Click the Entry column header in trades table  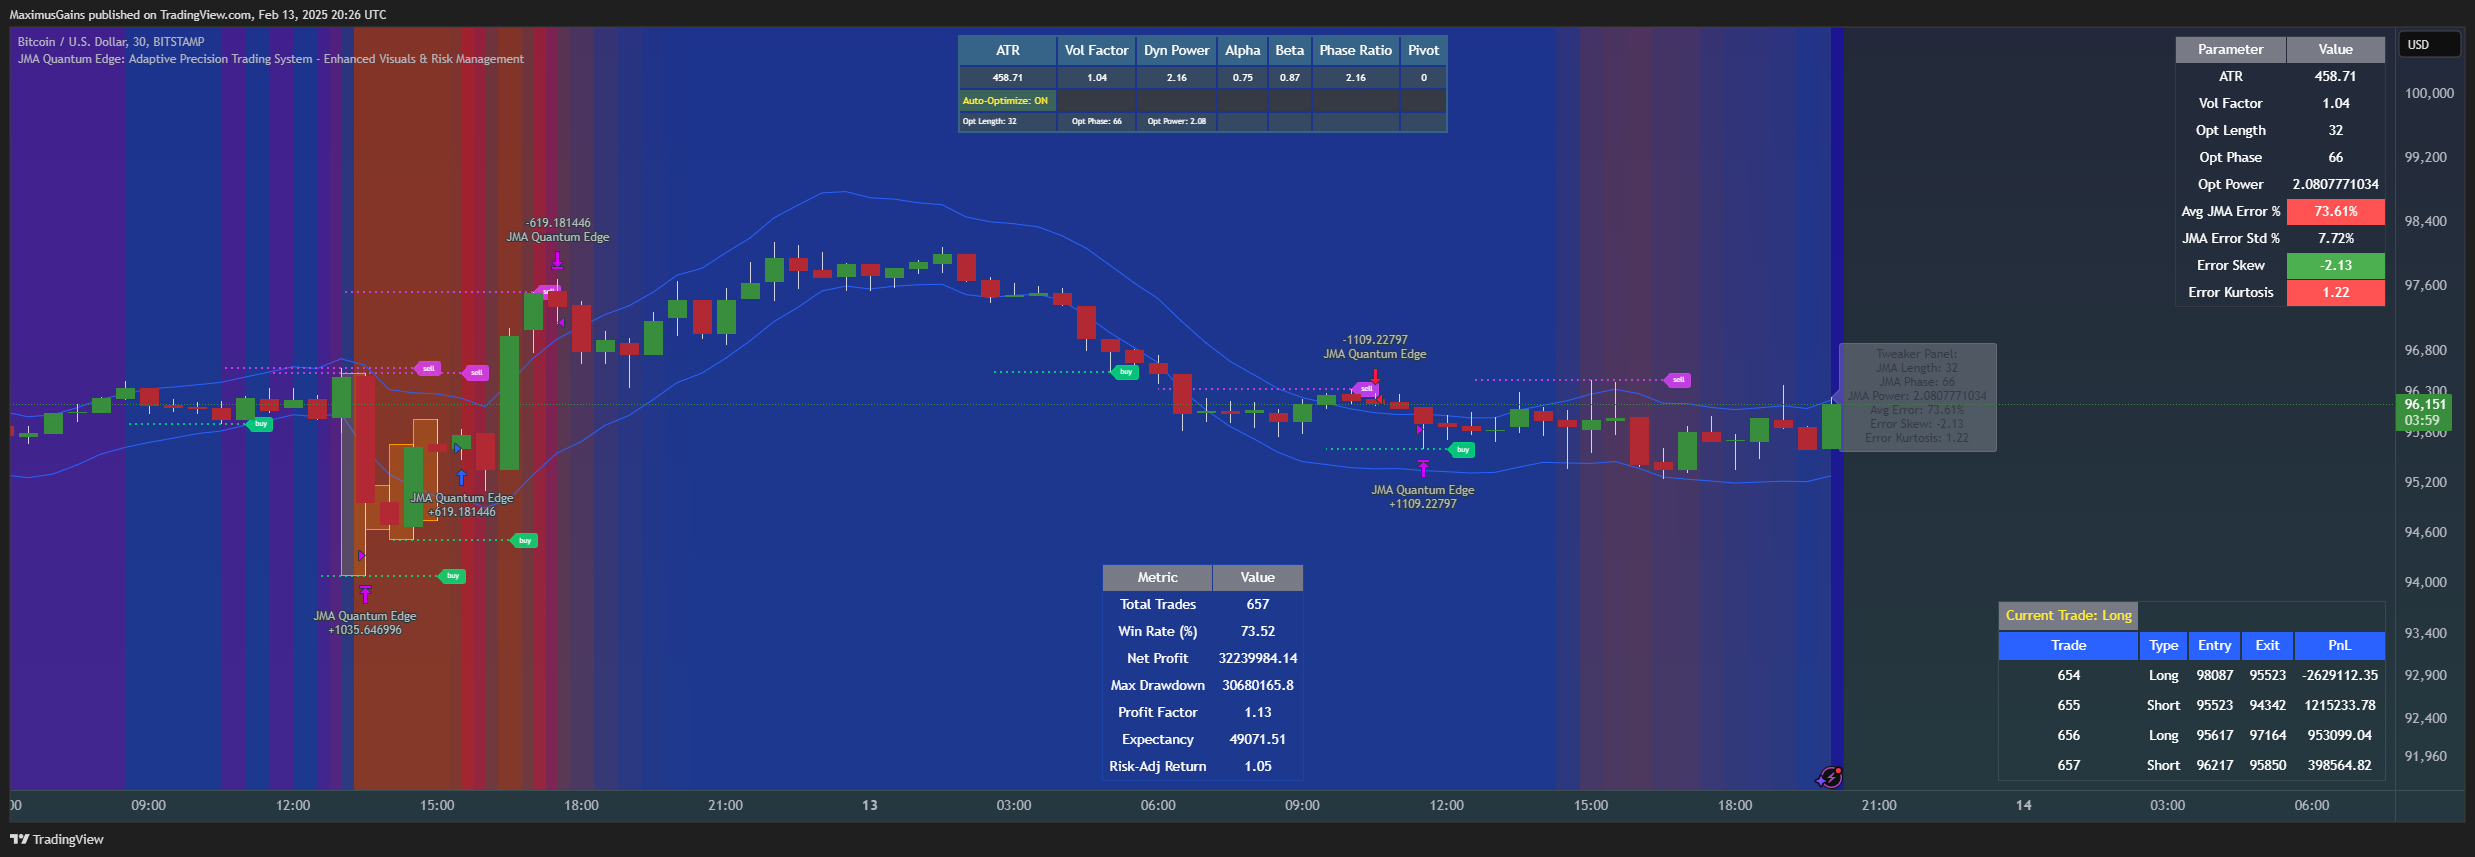pyautogui.click(x=2215, y=646)
